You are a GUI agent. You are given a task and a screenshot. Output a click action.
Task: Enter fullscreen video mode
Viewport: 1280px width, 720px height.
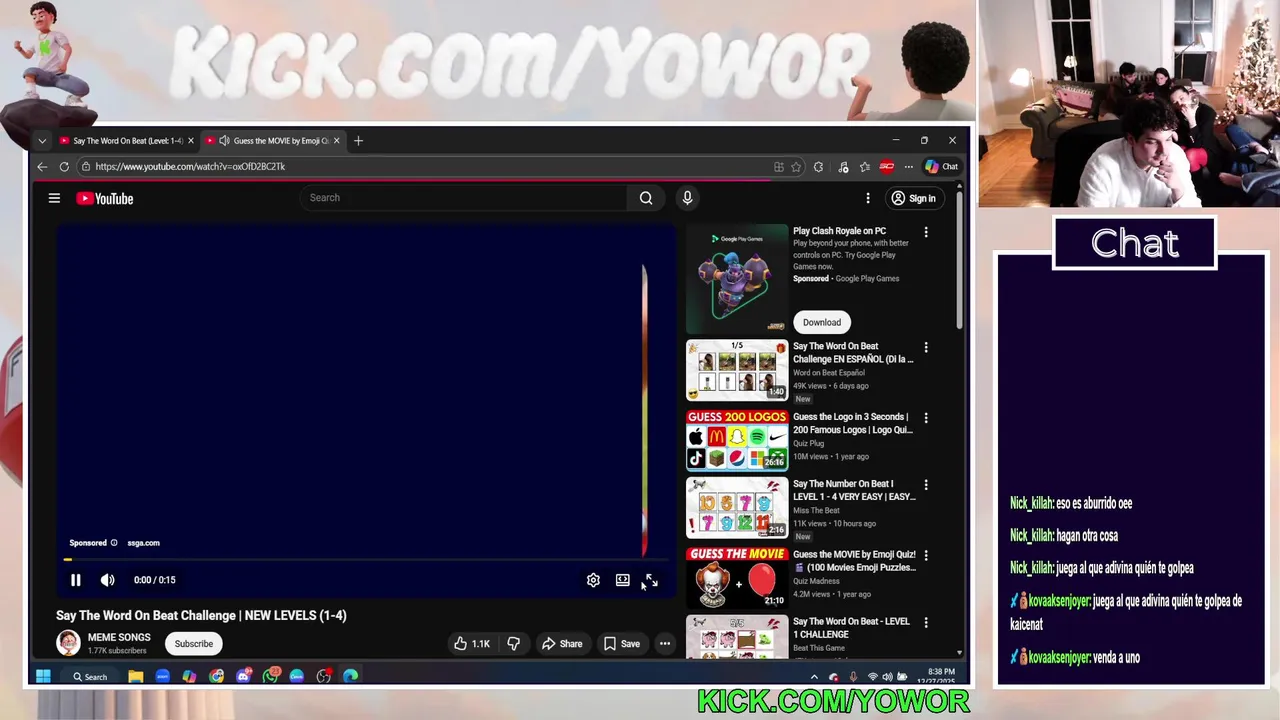tap(651, 580)
